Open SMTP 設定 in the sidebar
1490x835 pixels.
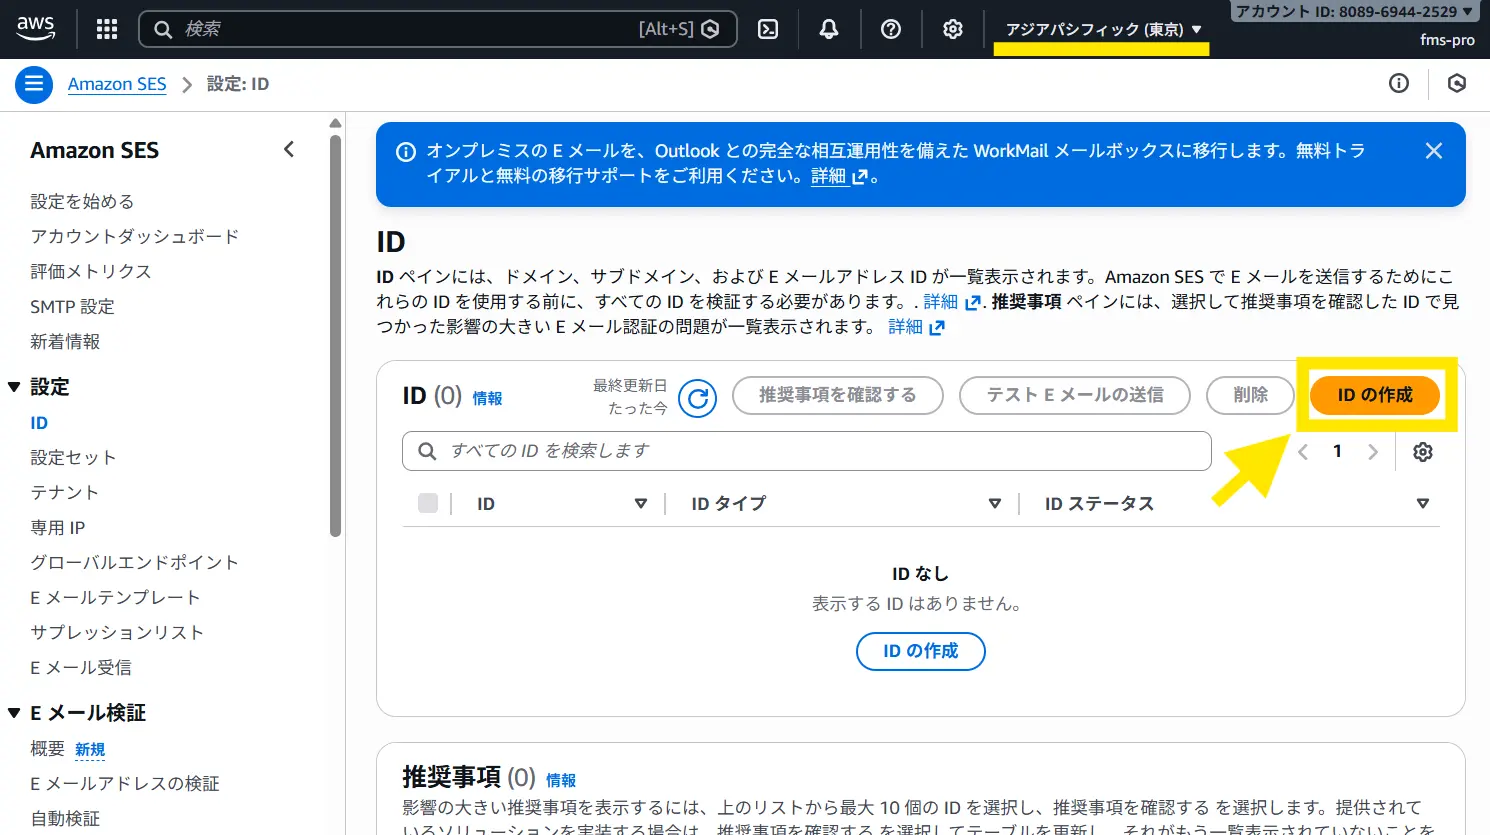(72, 307)
